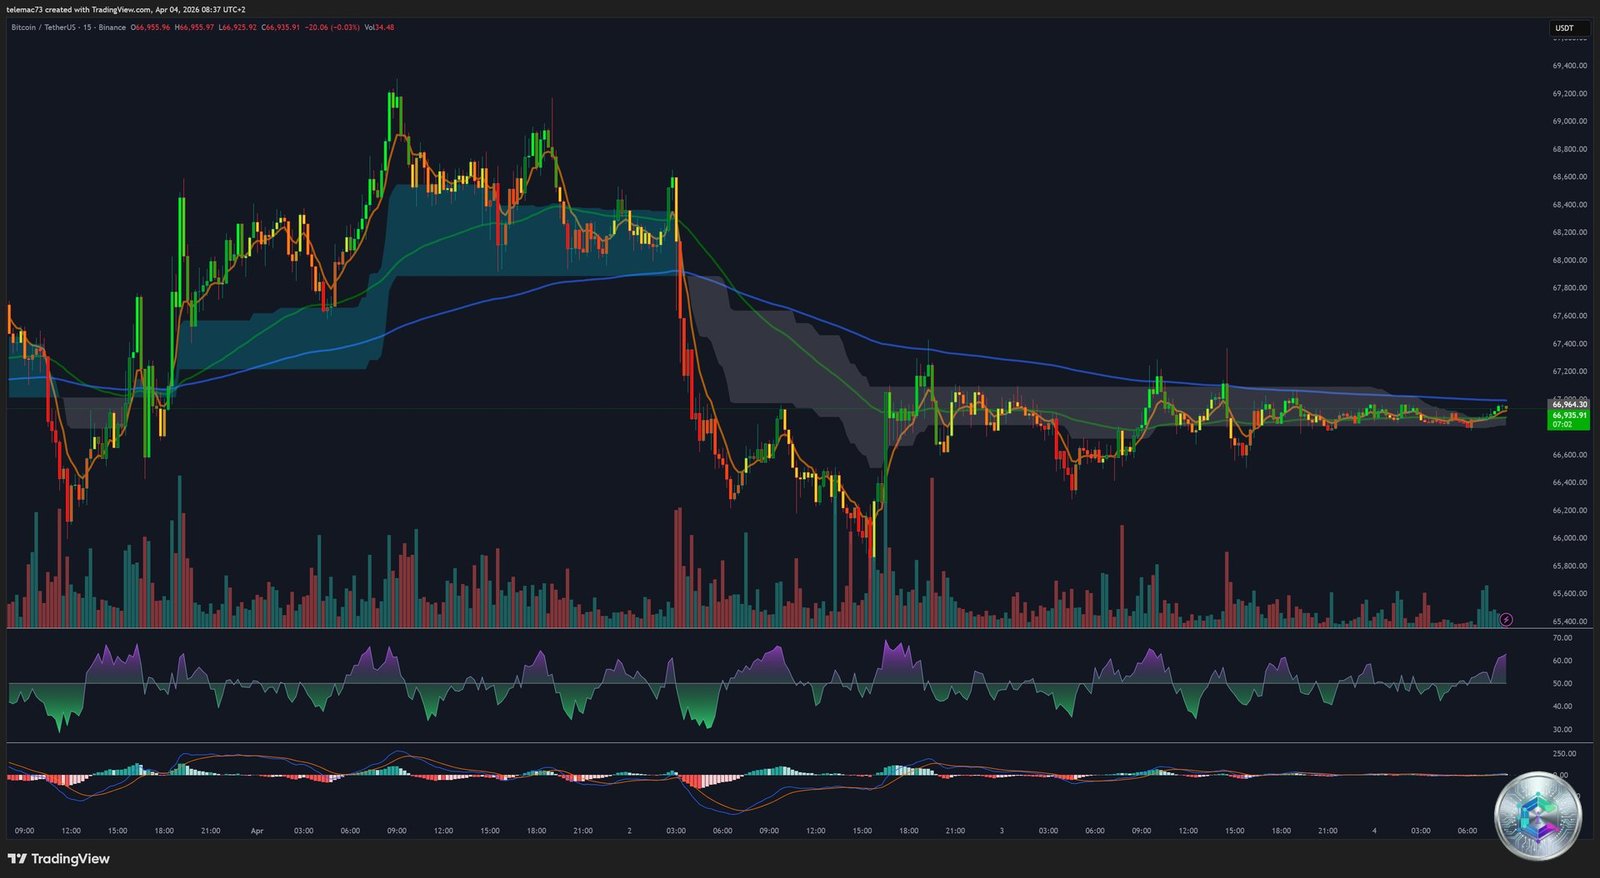Click the 65,400.00 price scale label

[1569, 621]
